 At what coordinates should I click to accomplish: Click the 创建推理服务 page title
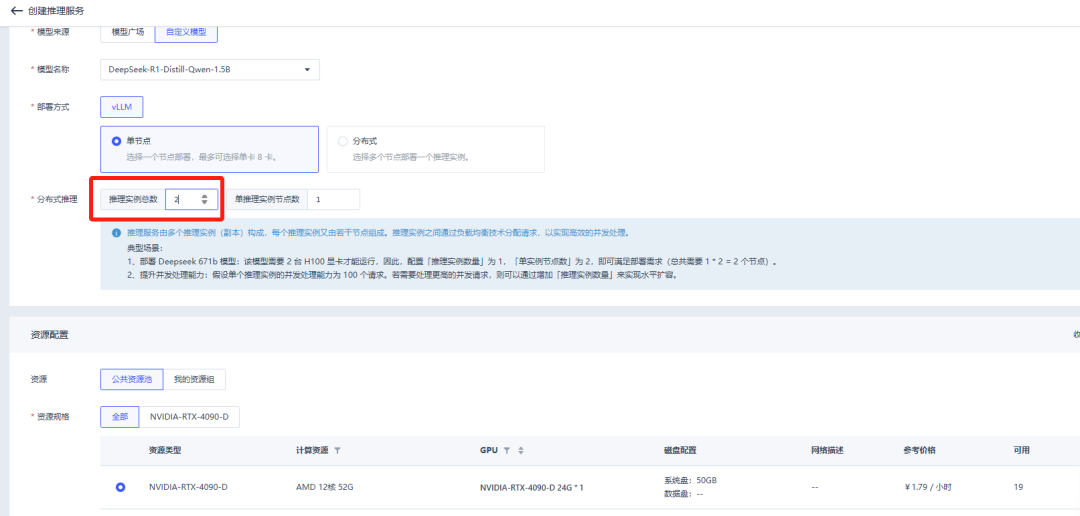(56, 11)
